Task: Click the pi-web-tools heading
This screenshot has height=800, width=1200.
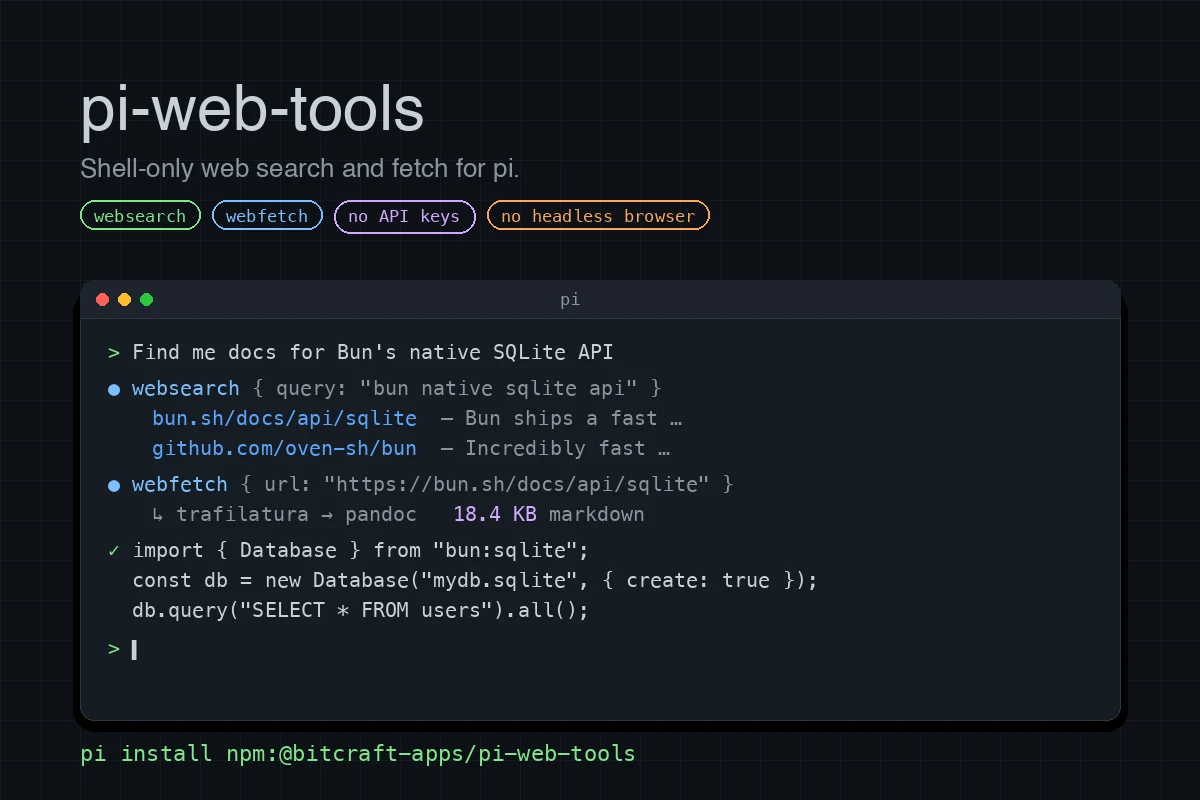Action: coord(252,109)
